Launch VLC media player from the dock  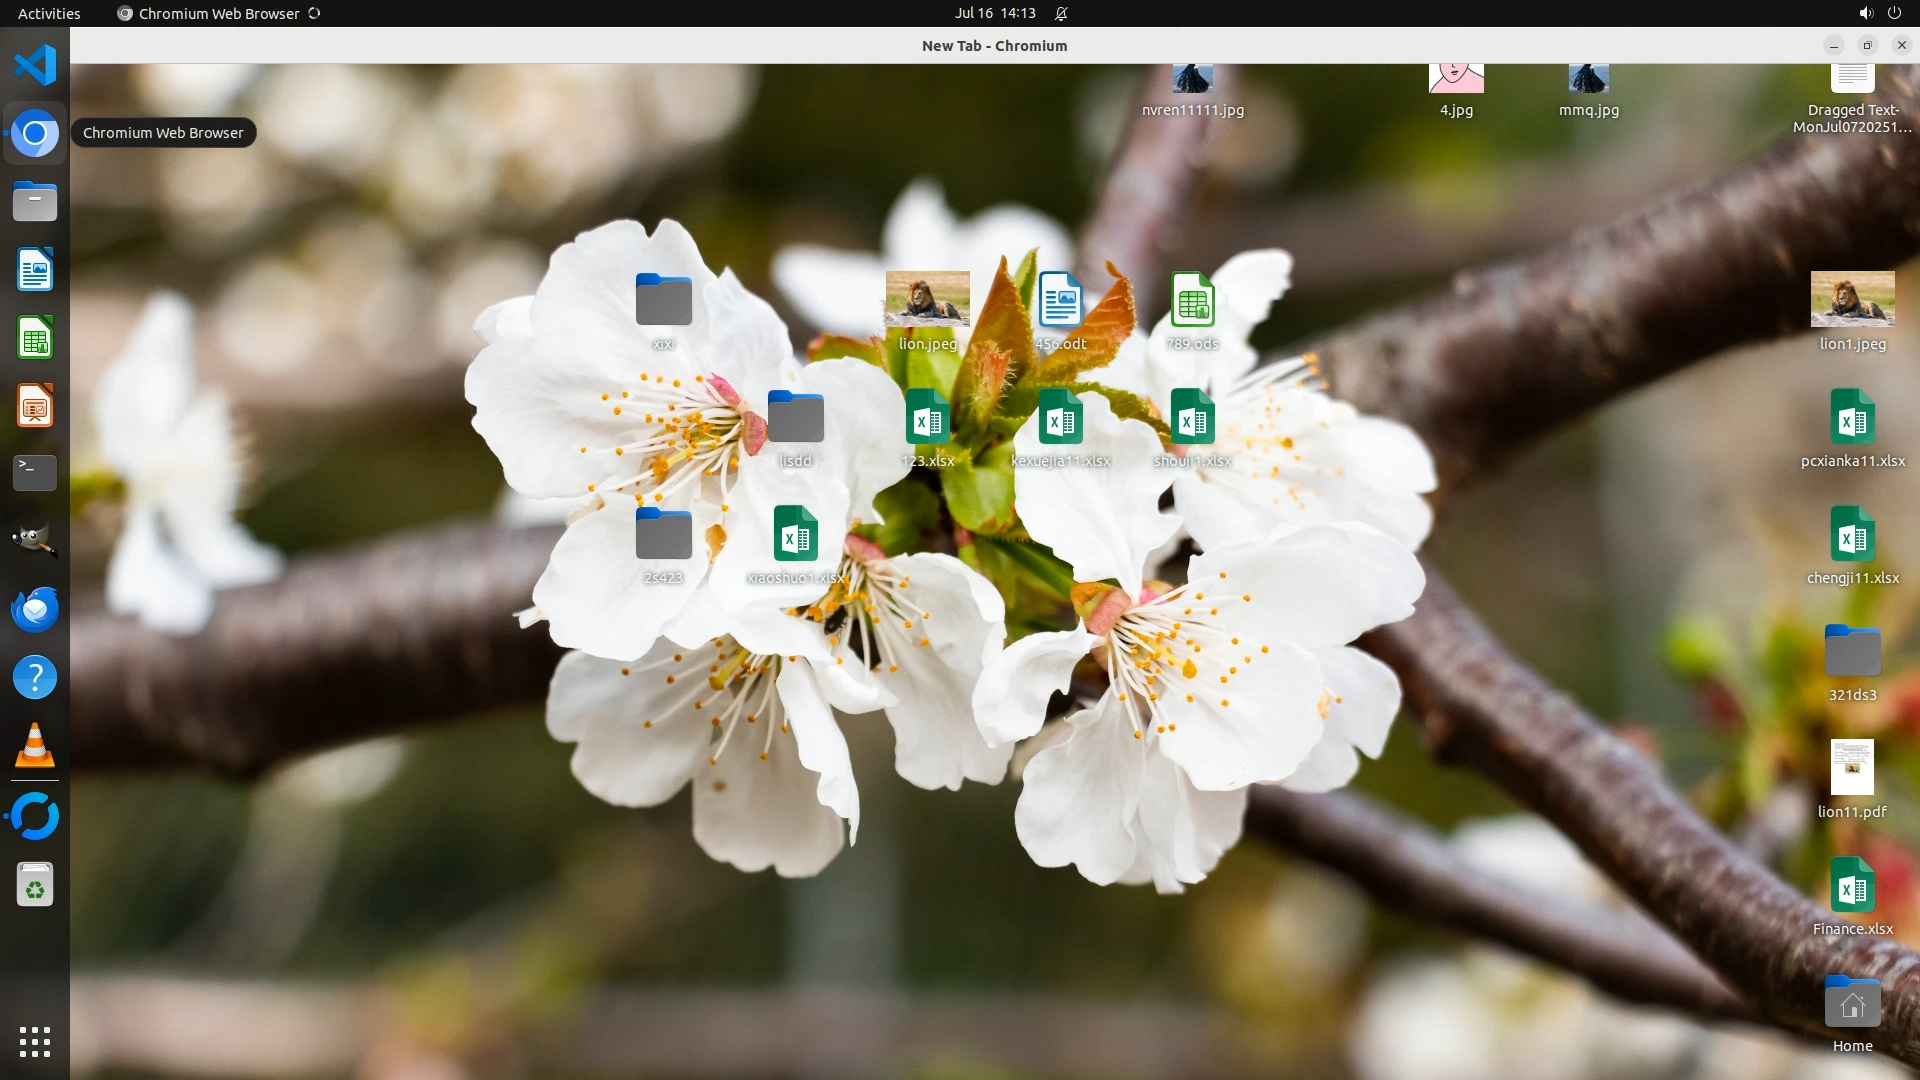click(x=35, y=746)
